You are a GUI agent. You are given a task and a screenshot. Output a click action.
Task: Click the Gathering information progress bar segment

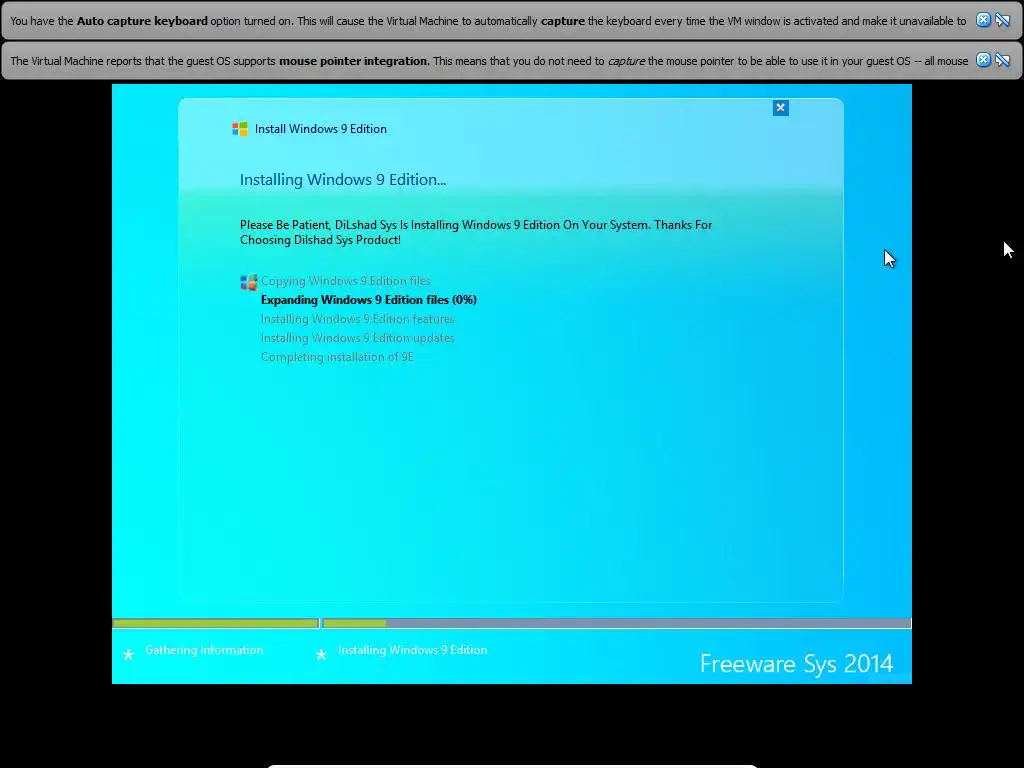216,623
